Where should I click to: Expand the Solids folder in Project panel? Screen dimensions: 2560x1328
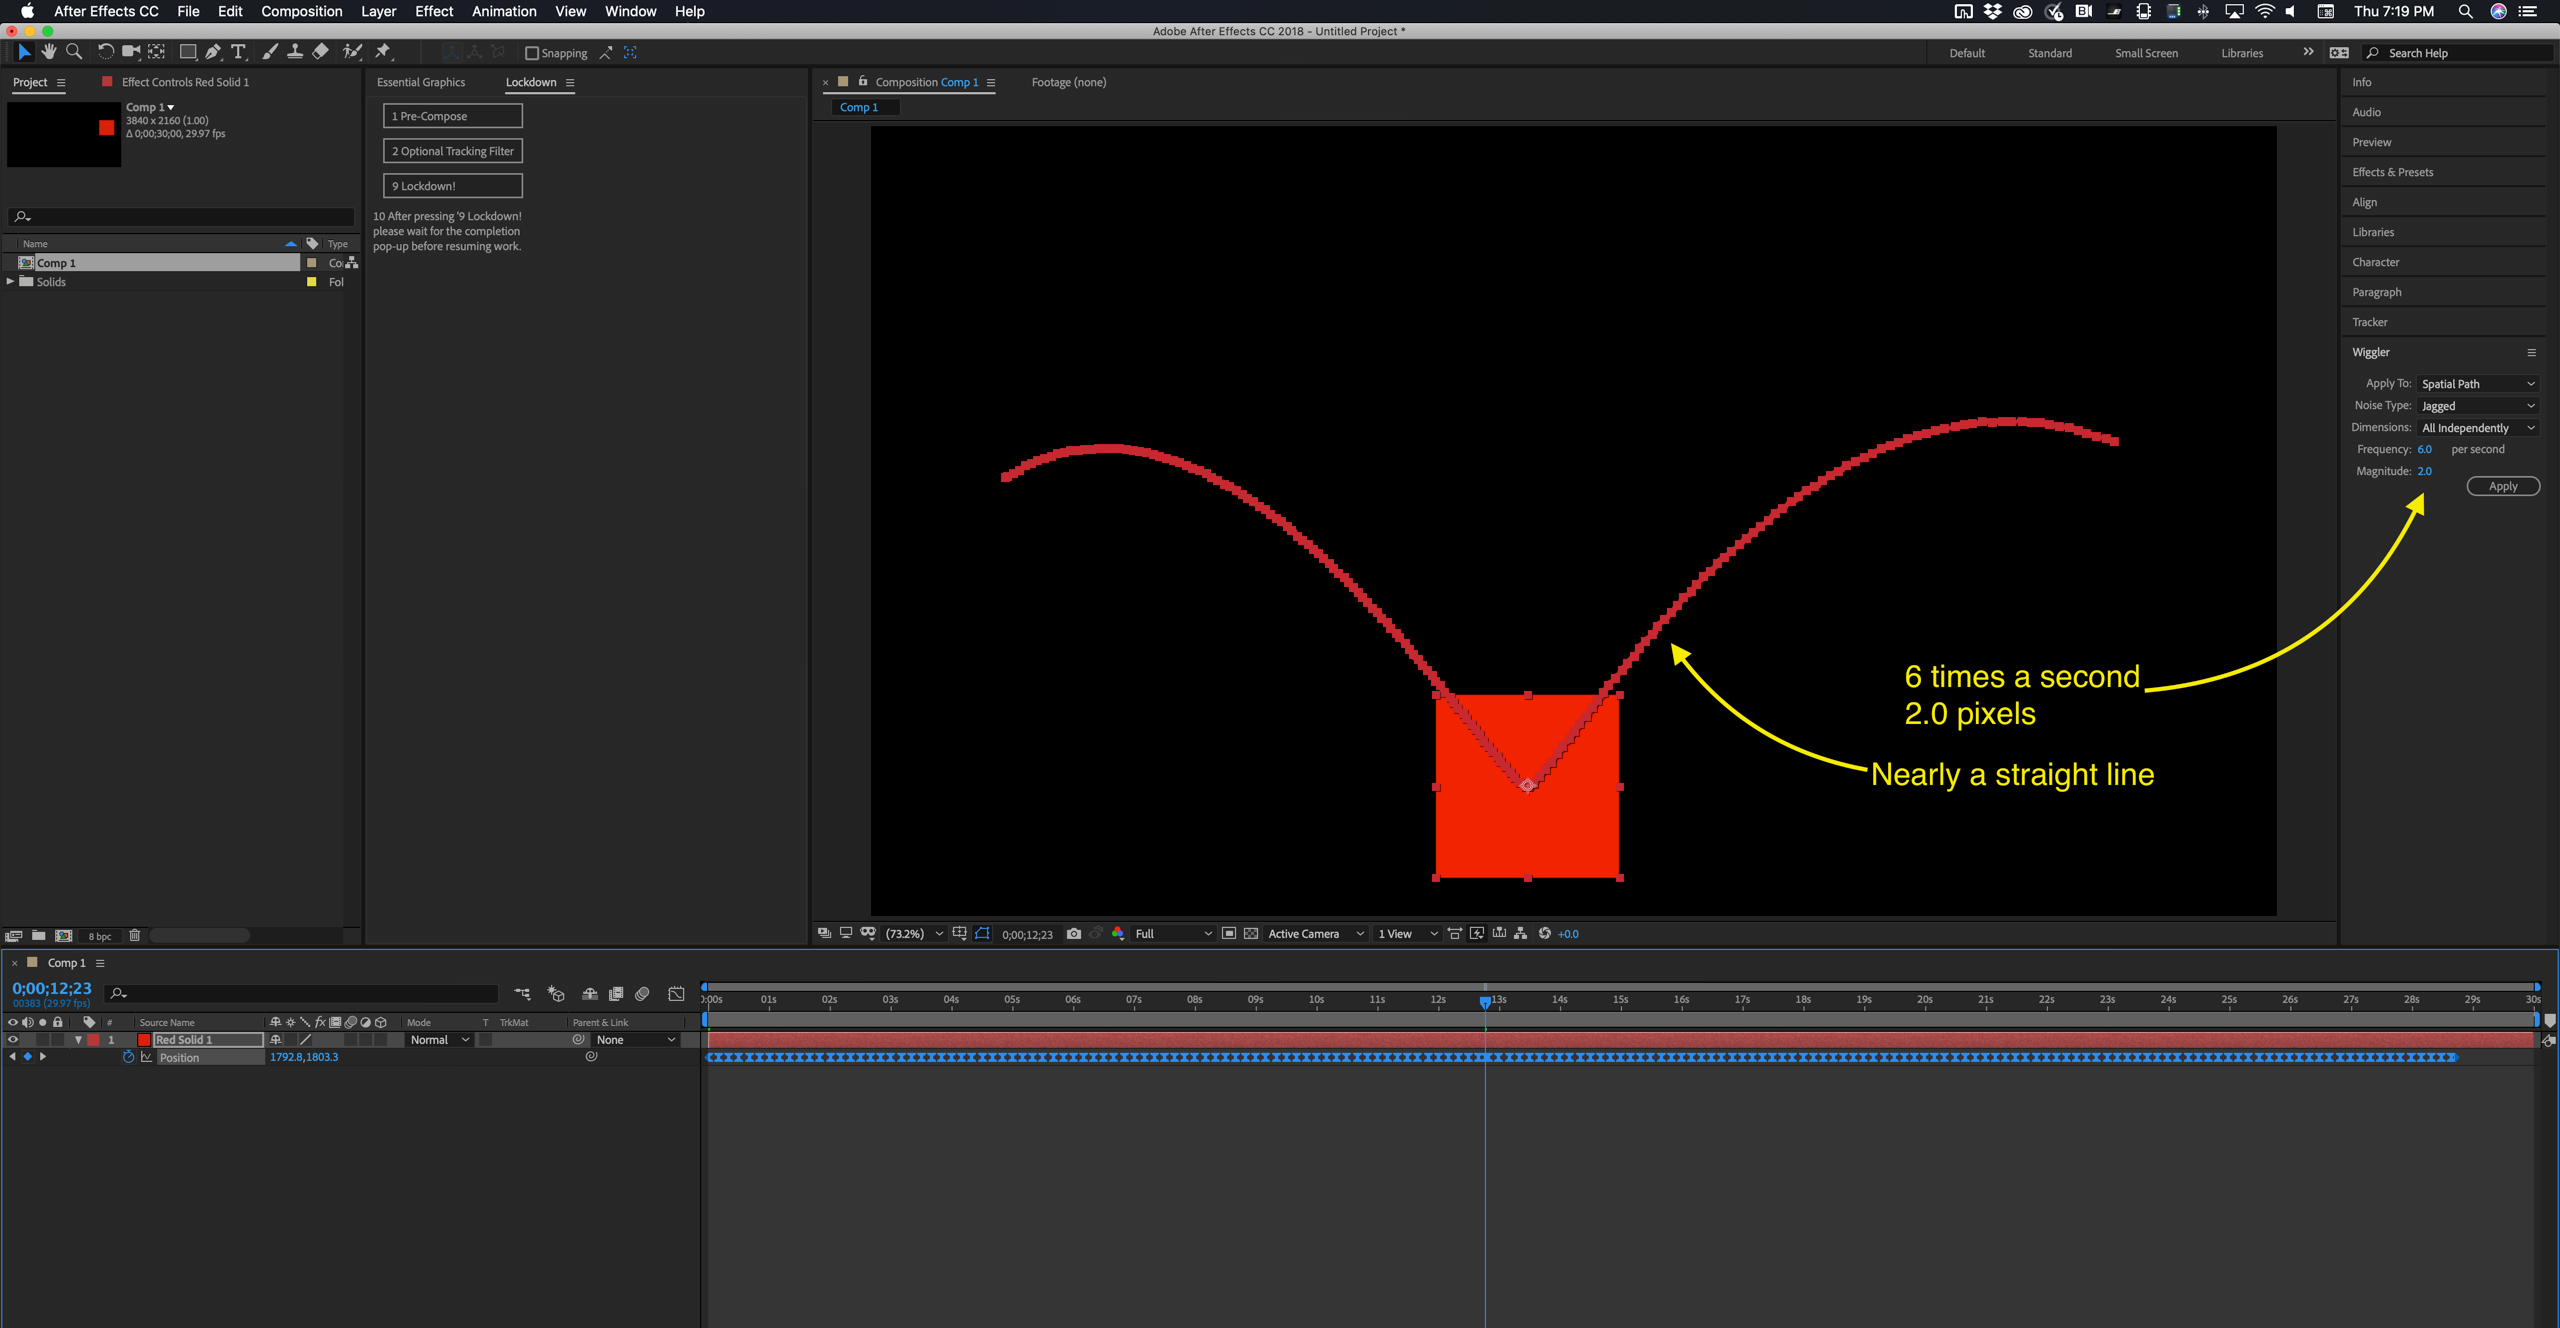9,281
